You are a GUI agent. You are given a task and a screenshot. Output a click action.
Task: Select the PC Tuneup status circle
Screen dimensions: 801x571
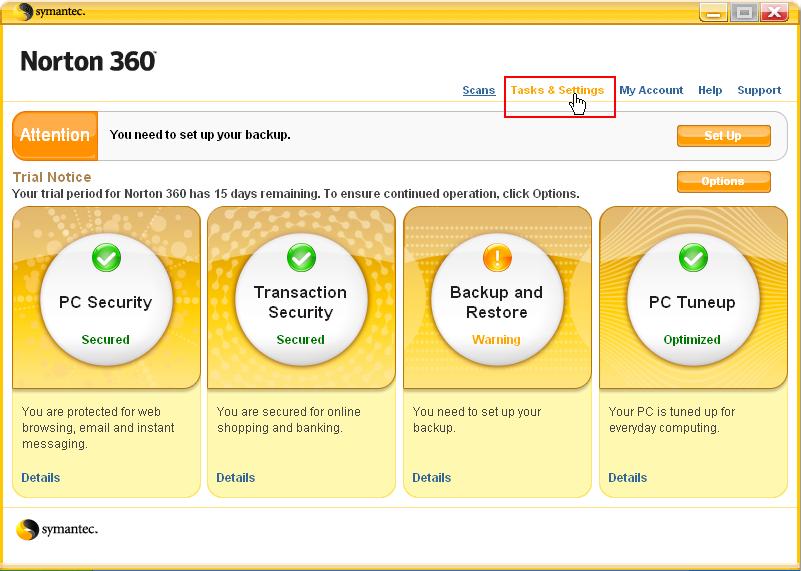pos(693,300)
